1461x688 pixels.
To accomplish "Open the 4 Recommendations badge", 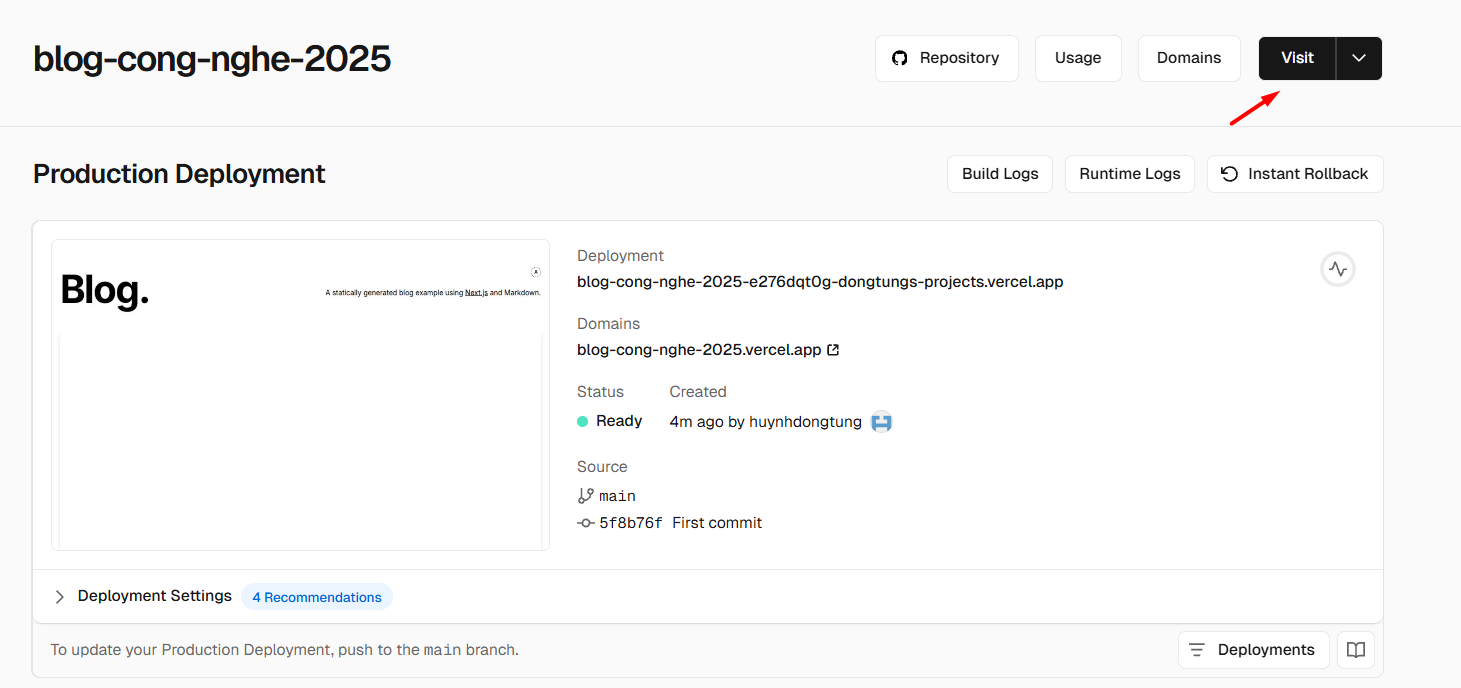I will [x=317, y=596].
